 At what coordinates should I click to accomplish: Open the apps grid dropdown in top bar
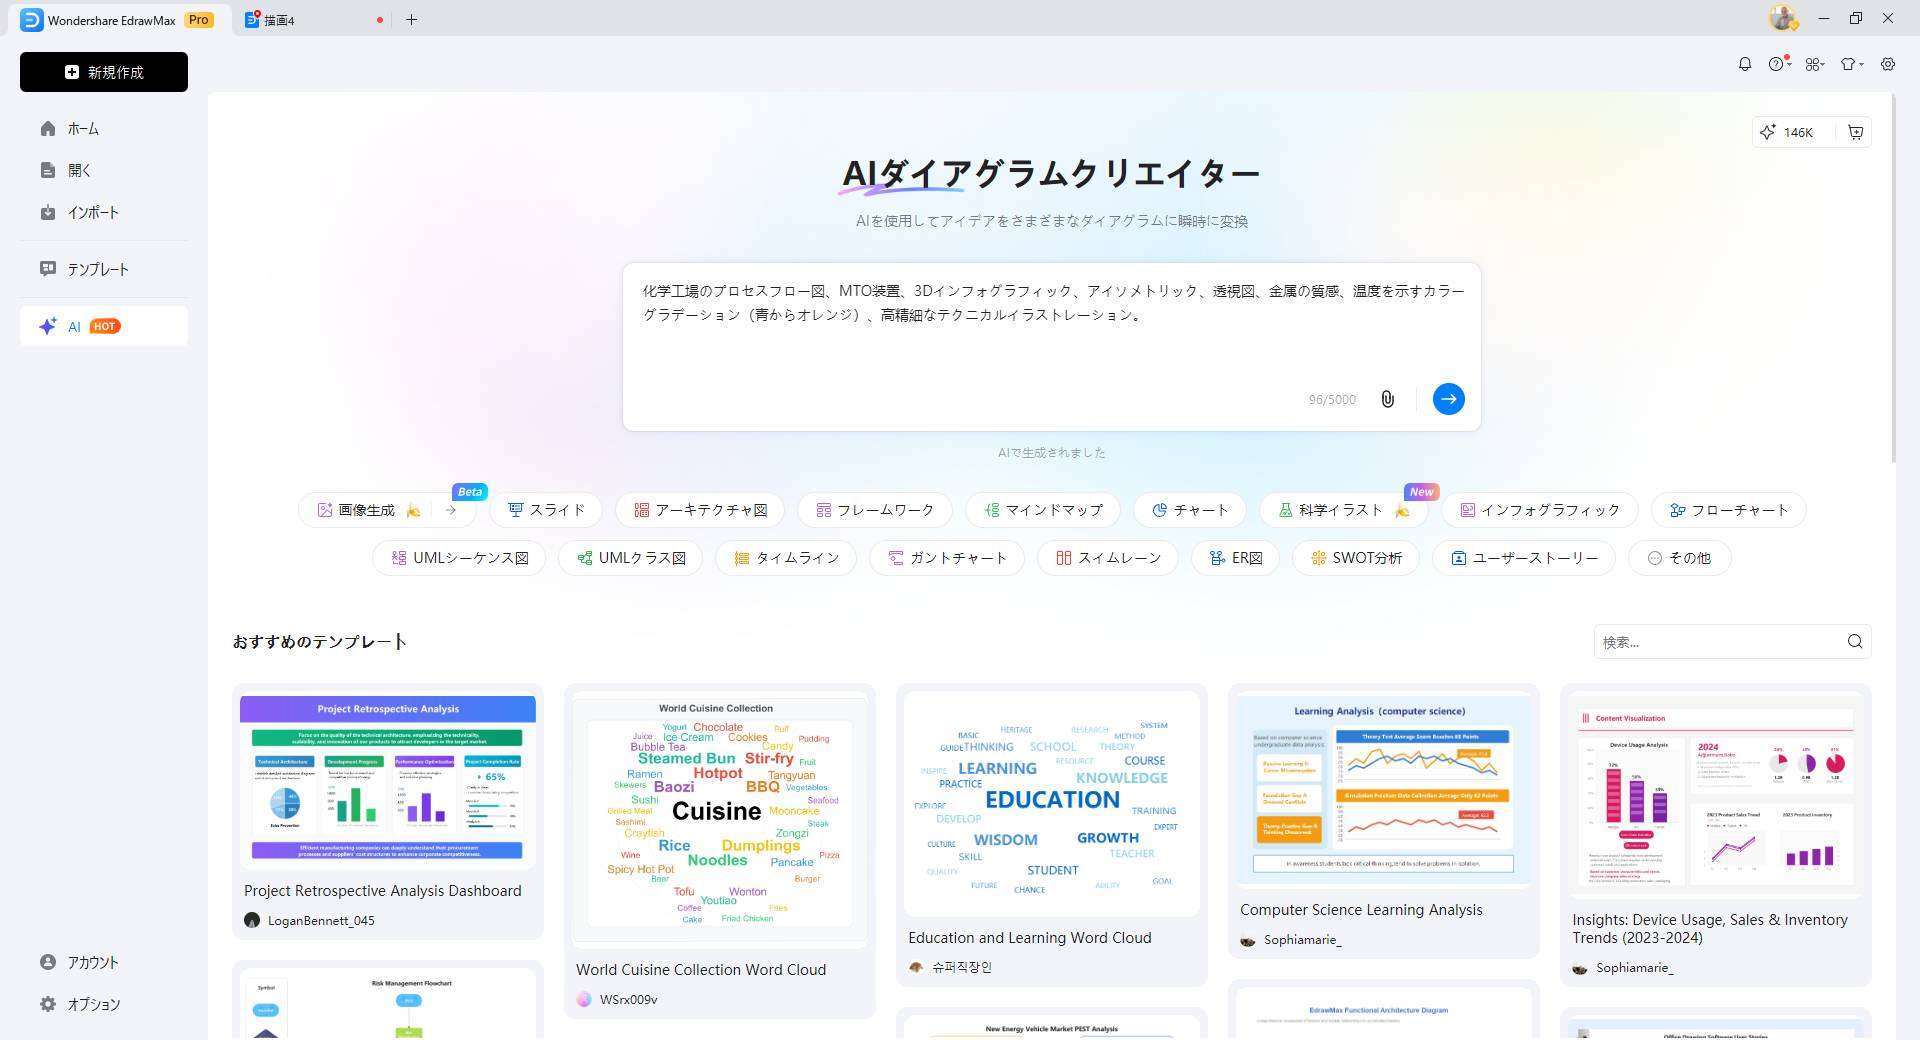[1814, 63]
